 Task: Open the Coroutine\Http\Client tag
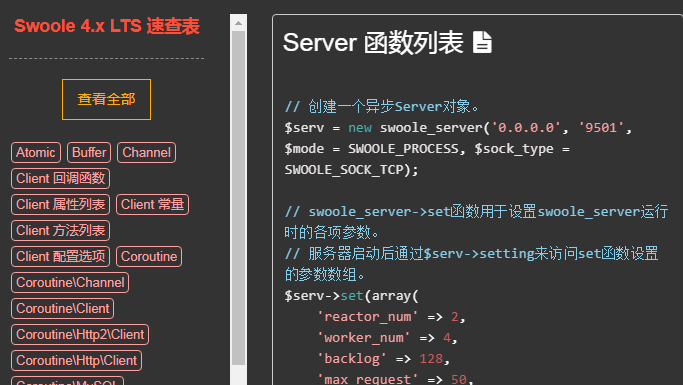[77, 361]
